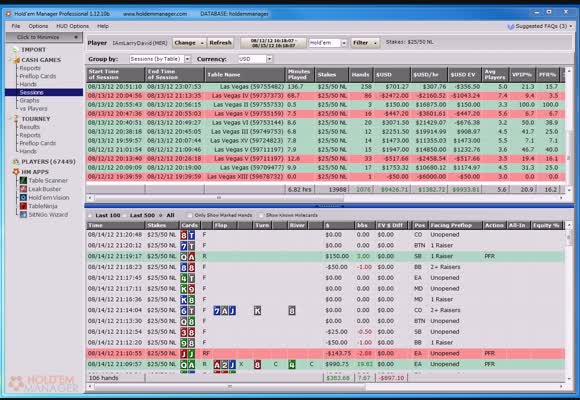Click the Import section icon
The height and width of the screenshot is (400, 580).
click(x=15, y=50)
